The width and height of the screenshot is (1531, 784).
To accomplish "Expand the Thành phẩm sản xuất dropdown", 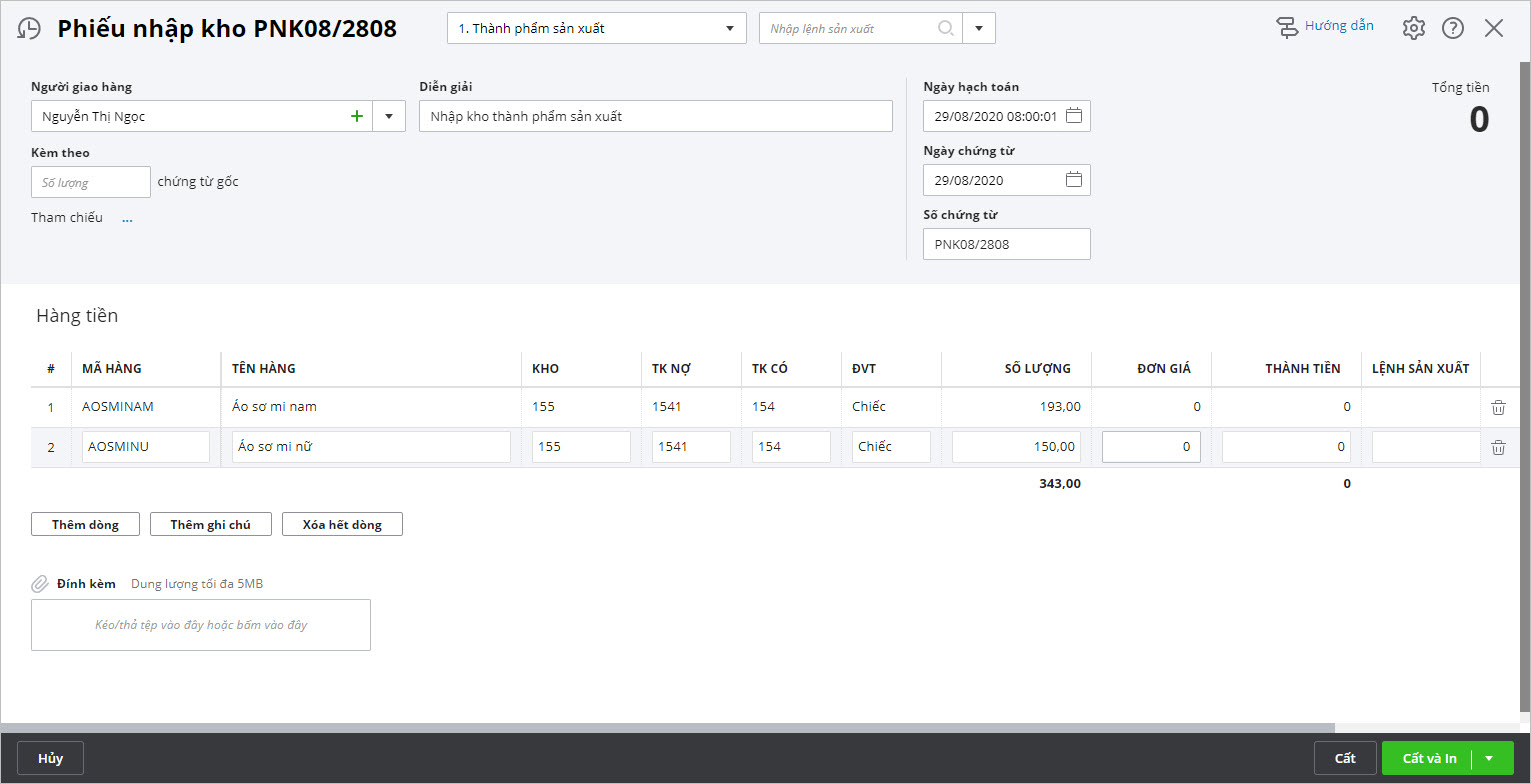I will point(729,28).
